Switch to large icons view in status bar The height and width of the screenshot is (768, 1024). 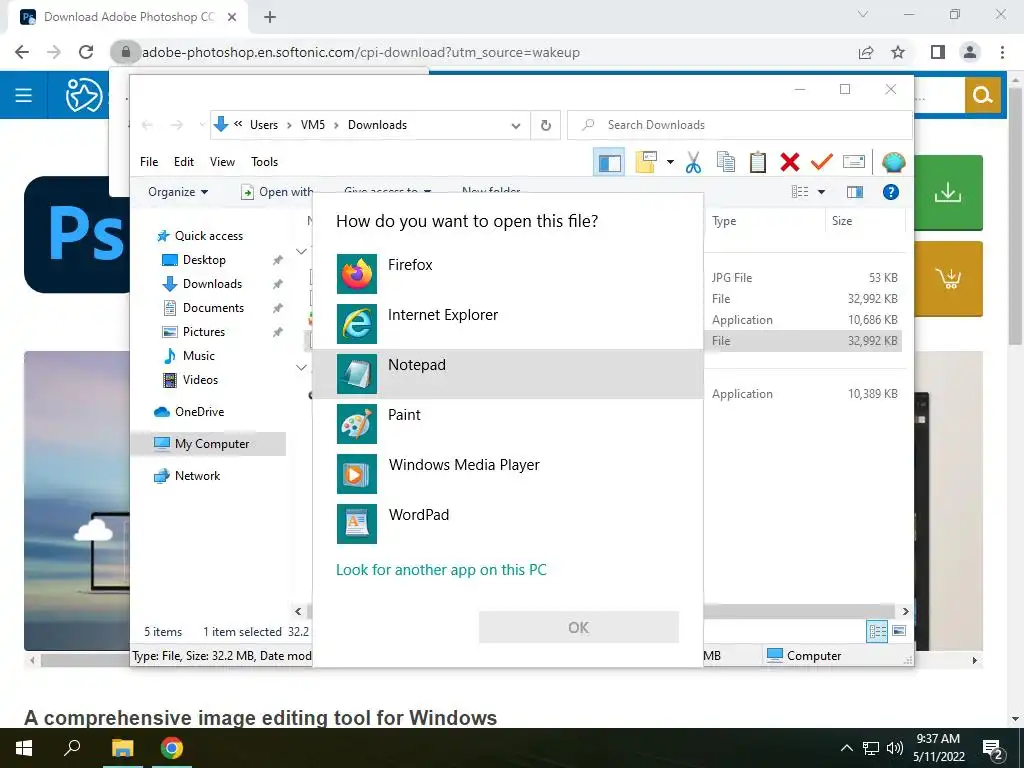pyautogui.click(x=899, y=631)
